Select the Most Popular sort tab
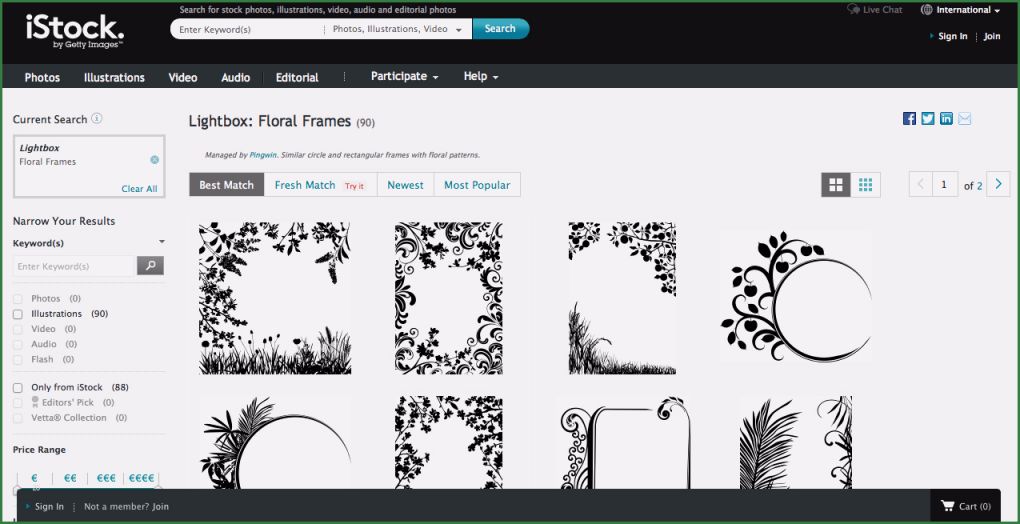The height and width of the screenshot is (524, 1020). [477, 185]
